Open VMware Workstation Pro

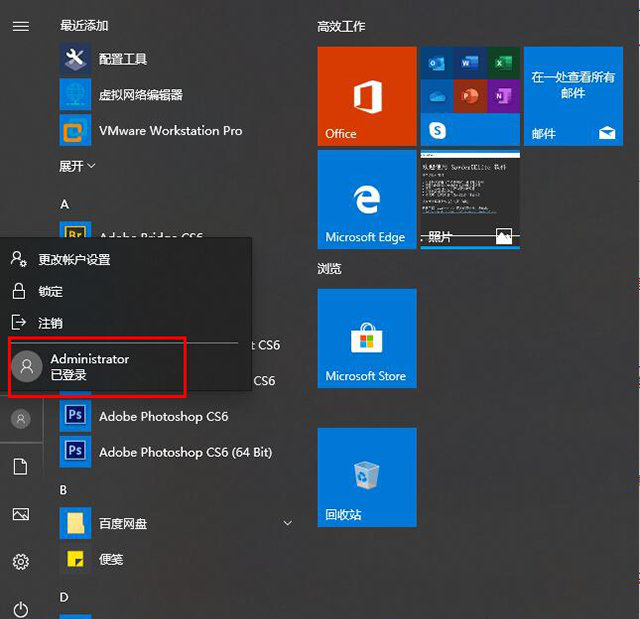click(x=76, y=131)
